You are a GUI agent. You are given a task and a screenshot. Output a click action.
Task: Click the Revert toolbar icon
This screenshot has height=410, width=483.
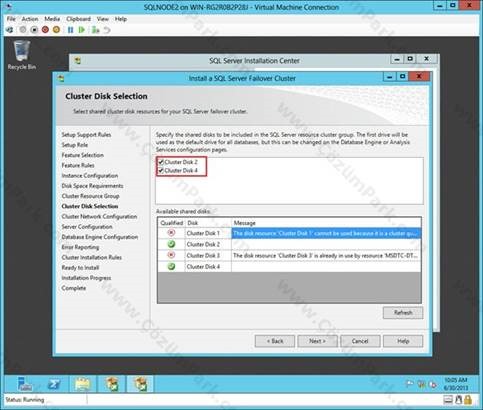107,30
